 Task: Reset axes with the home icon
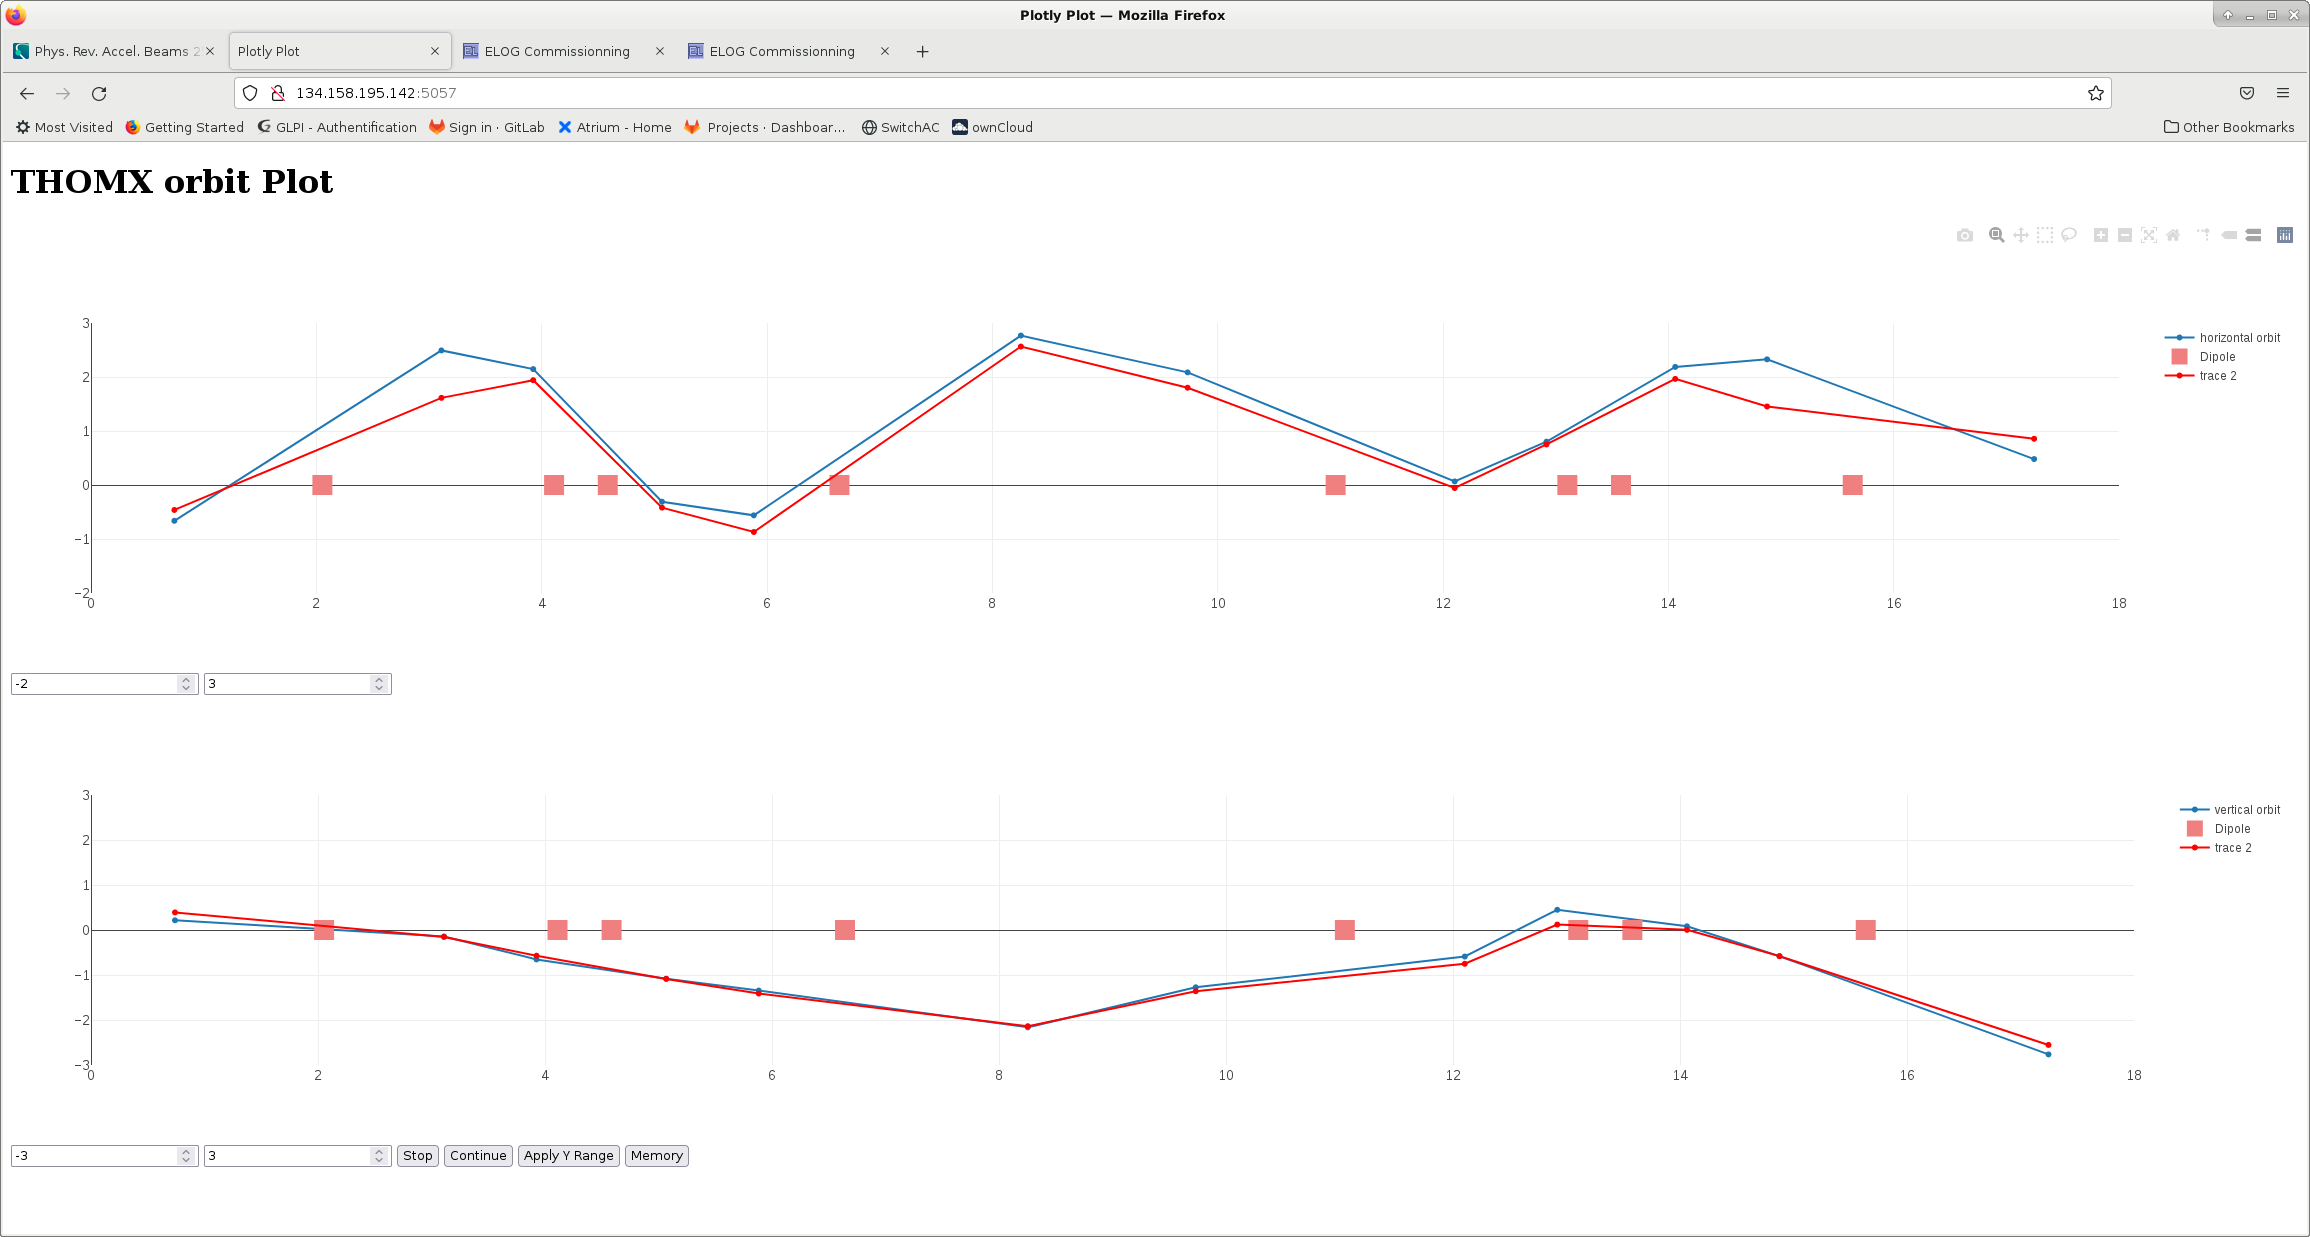(2173, 235)
